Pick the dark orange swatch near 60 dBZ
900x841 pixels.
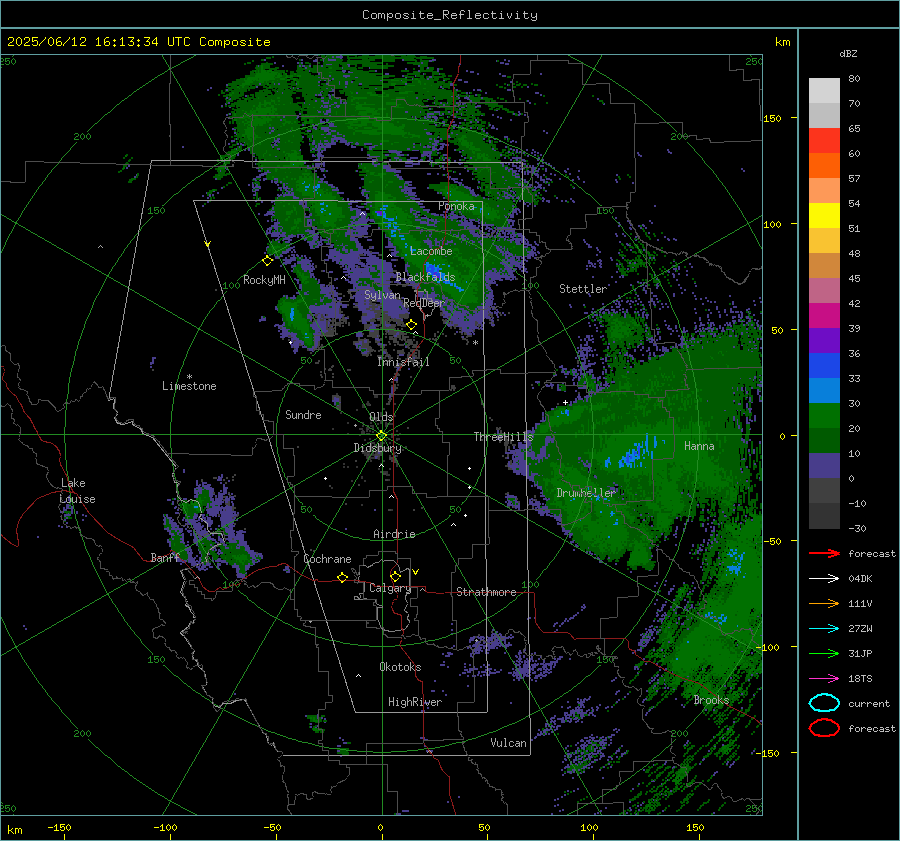tap(824, 166)
